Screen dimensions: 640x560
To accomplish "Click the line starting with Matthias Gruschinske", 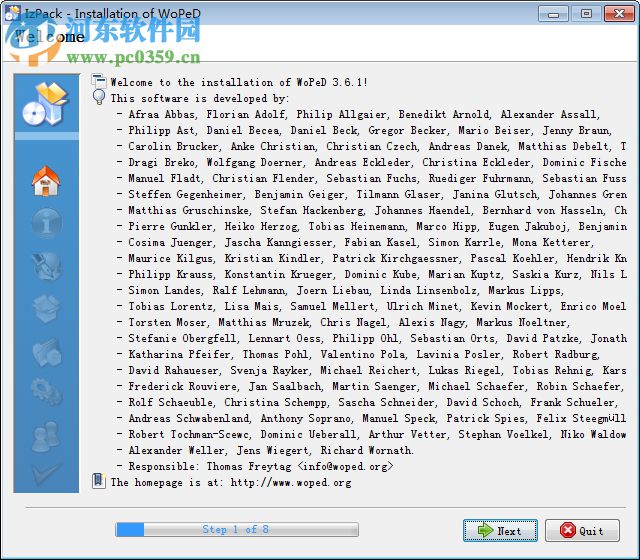I will tap(371, 210).
